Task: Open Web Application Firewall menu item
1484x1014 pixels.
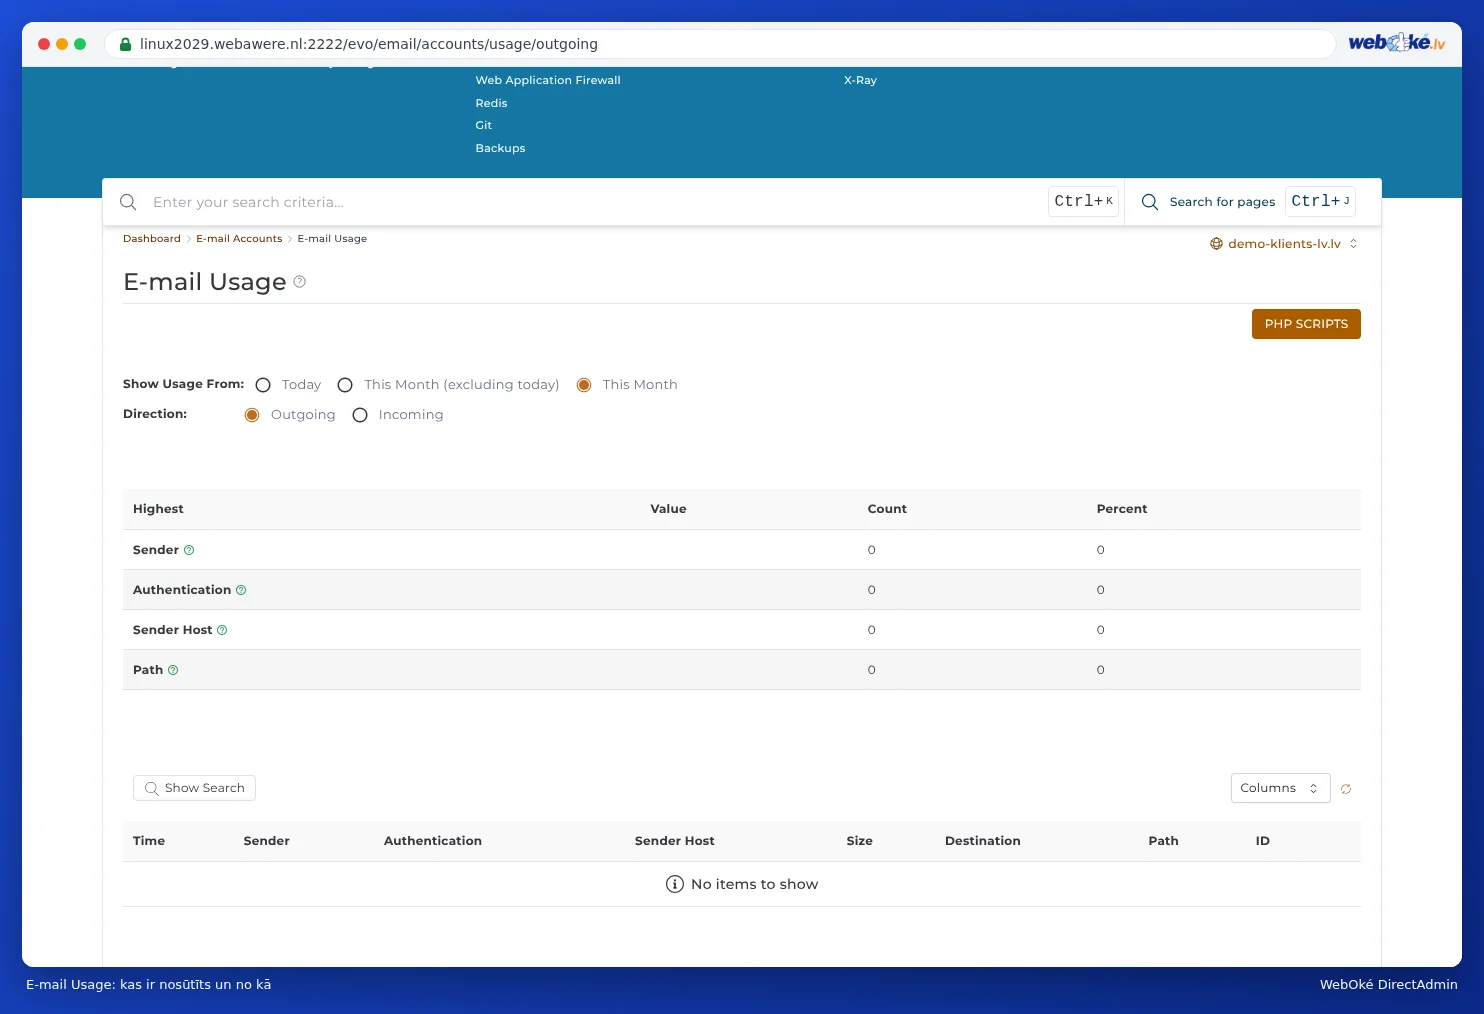Action: pos(548,80)
